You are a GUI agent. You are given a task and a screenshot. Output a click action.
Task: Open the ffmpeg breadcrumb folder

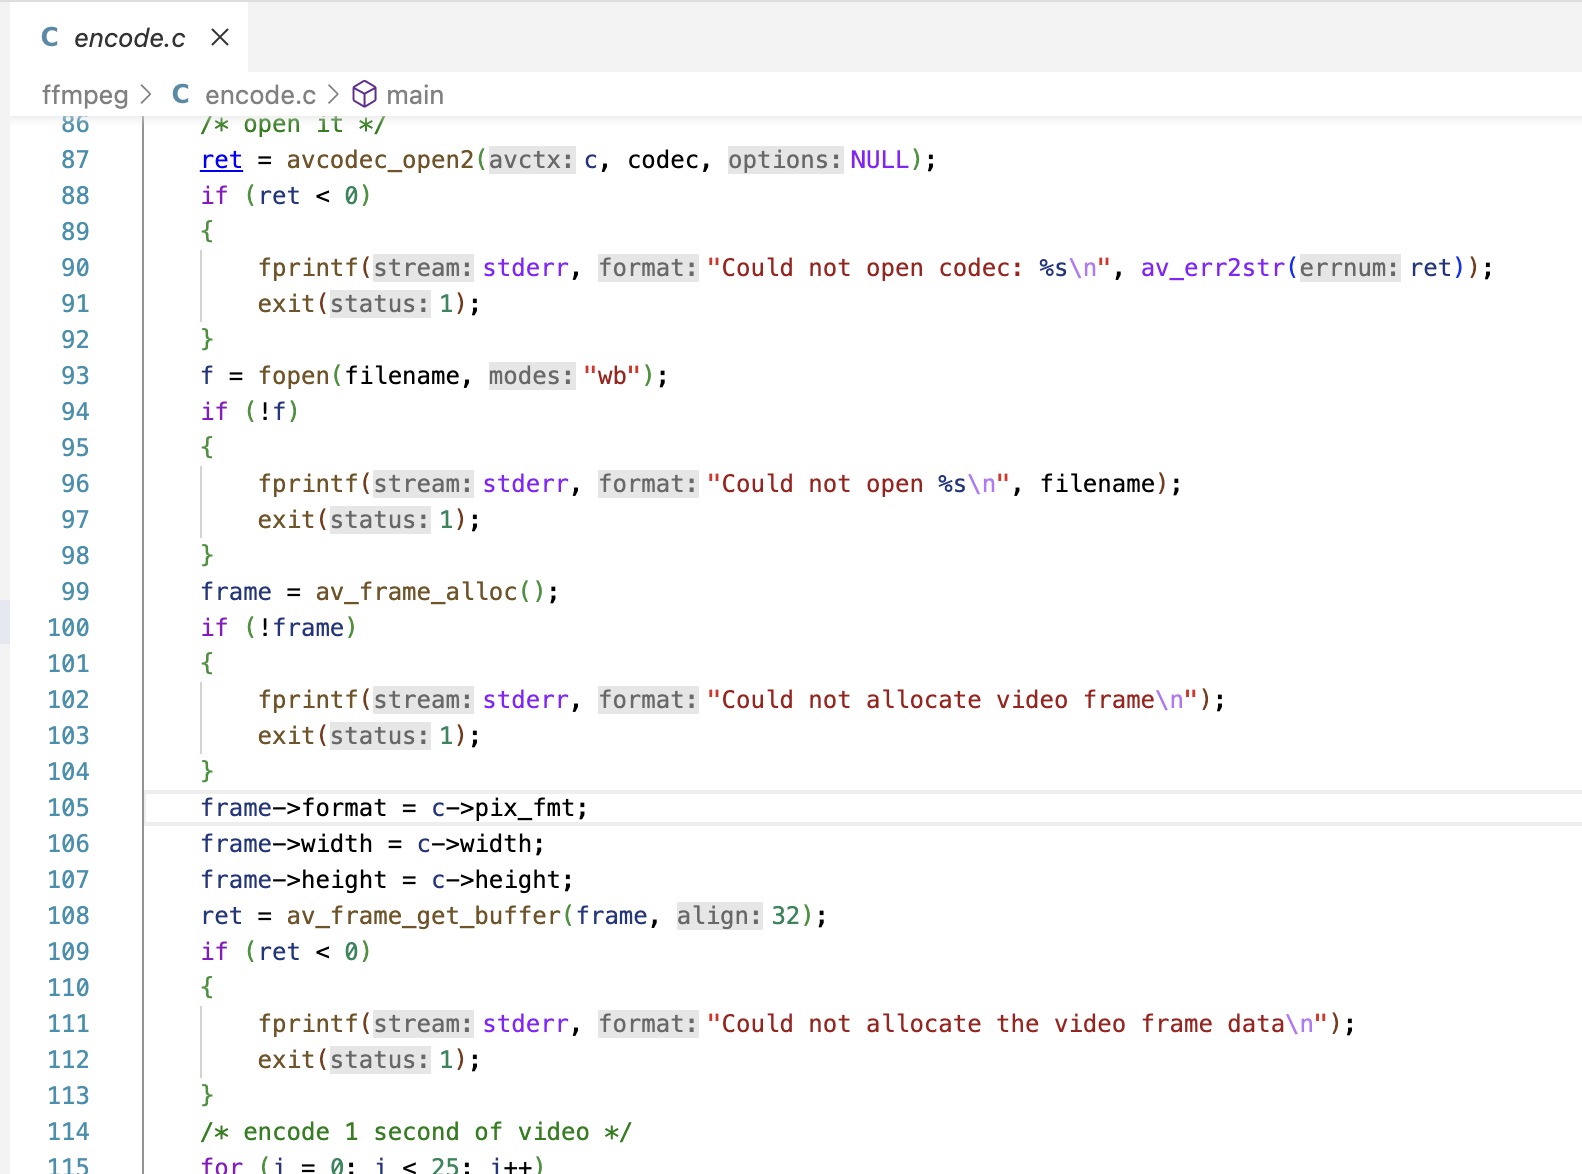[x=85, y=95]
